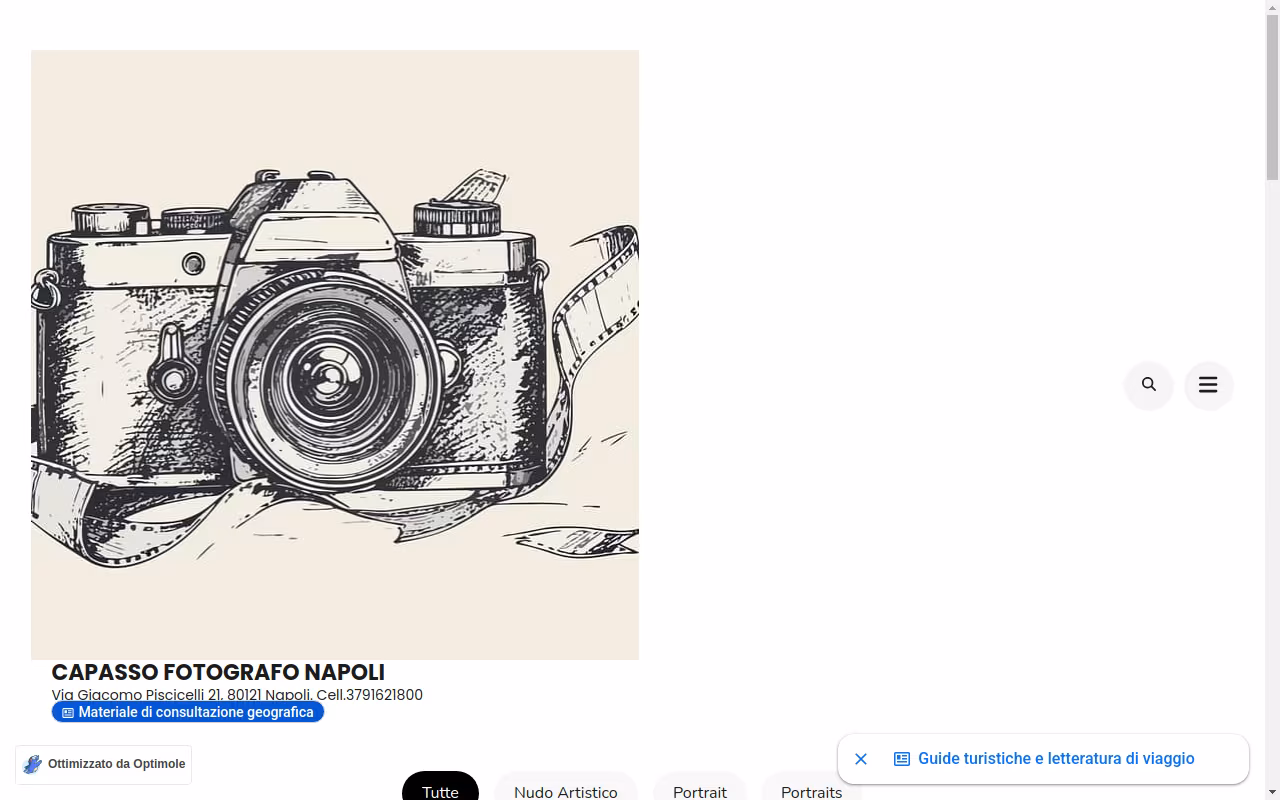Screen dimensions: 1280x800
Task: Click the Materiale di consultazione geografica badge
Action: (188, 712)
